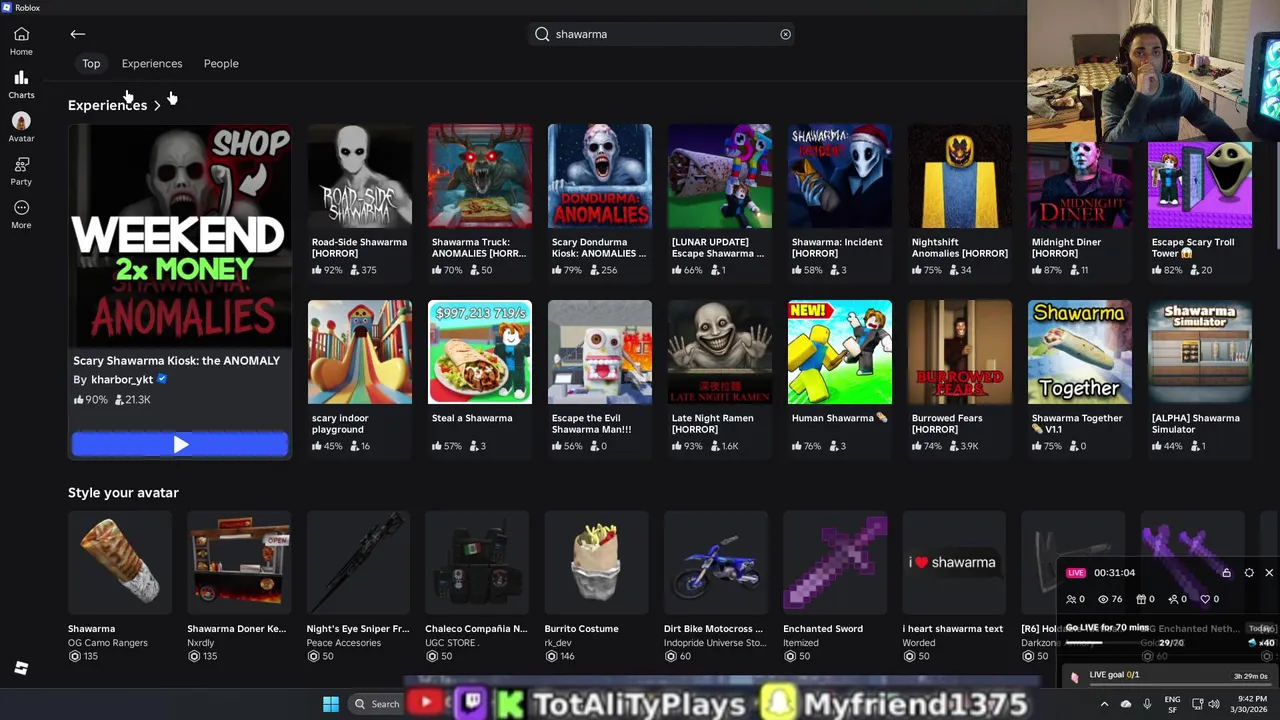Open Party from the sidebar
This screenshot has height=720, width=1280.
tap(21, 171)
